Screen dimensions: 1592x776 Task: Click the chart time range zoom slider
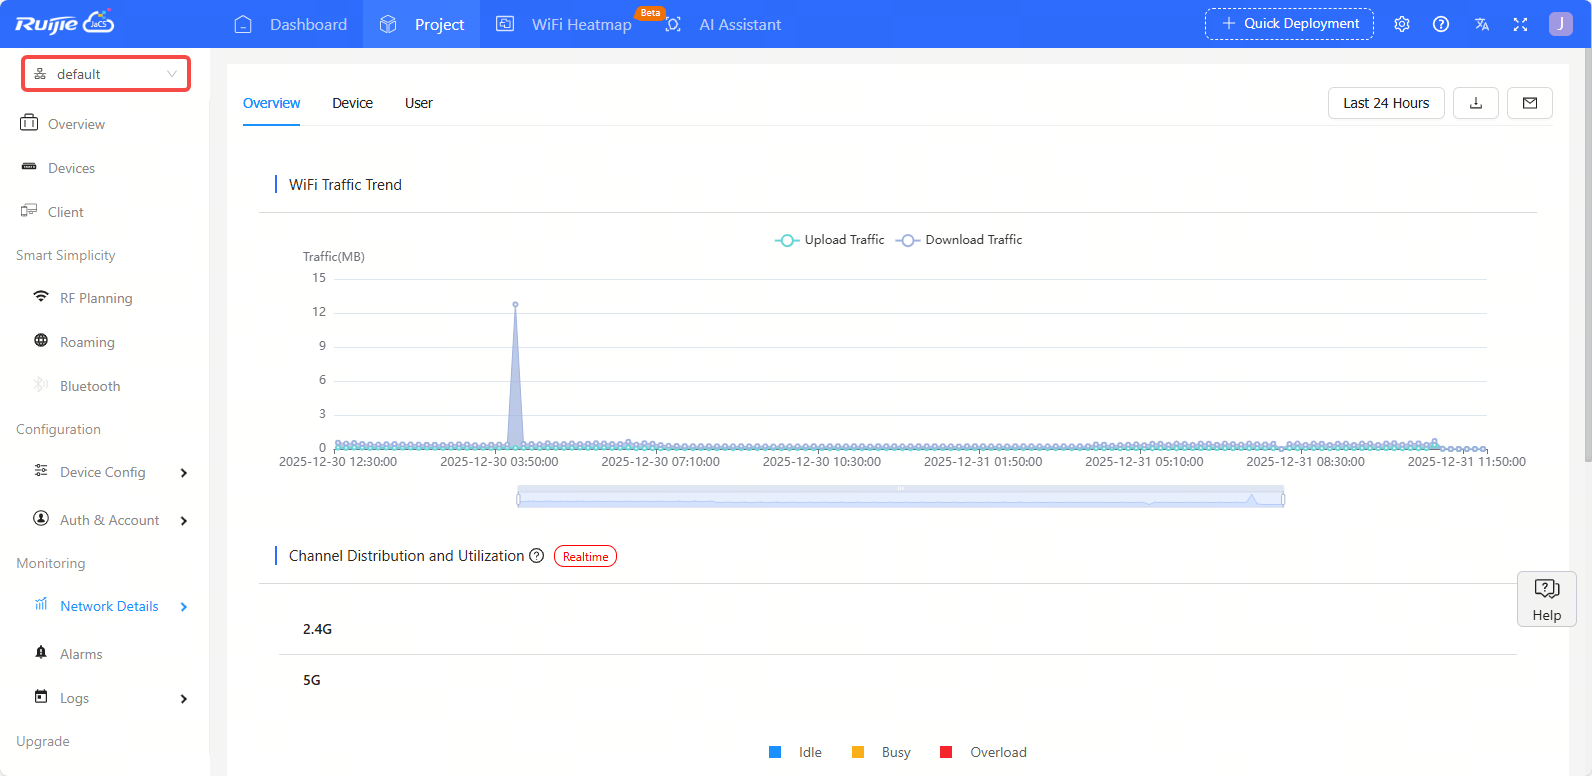coord(900,497)
